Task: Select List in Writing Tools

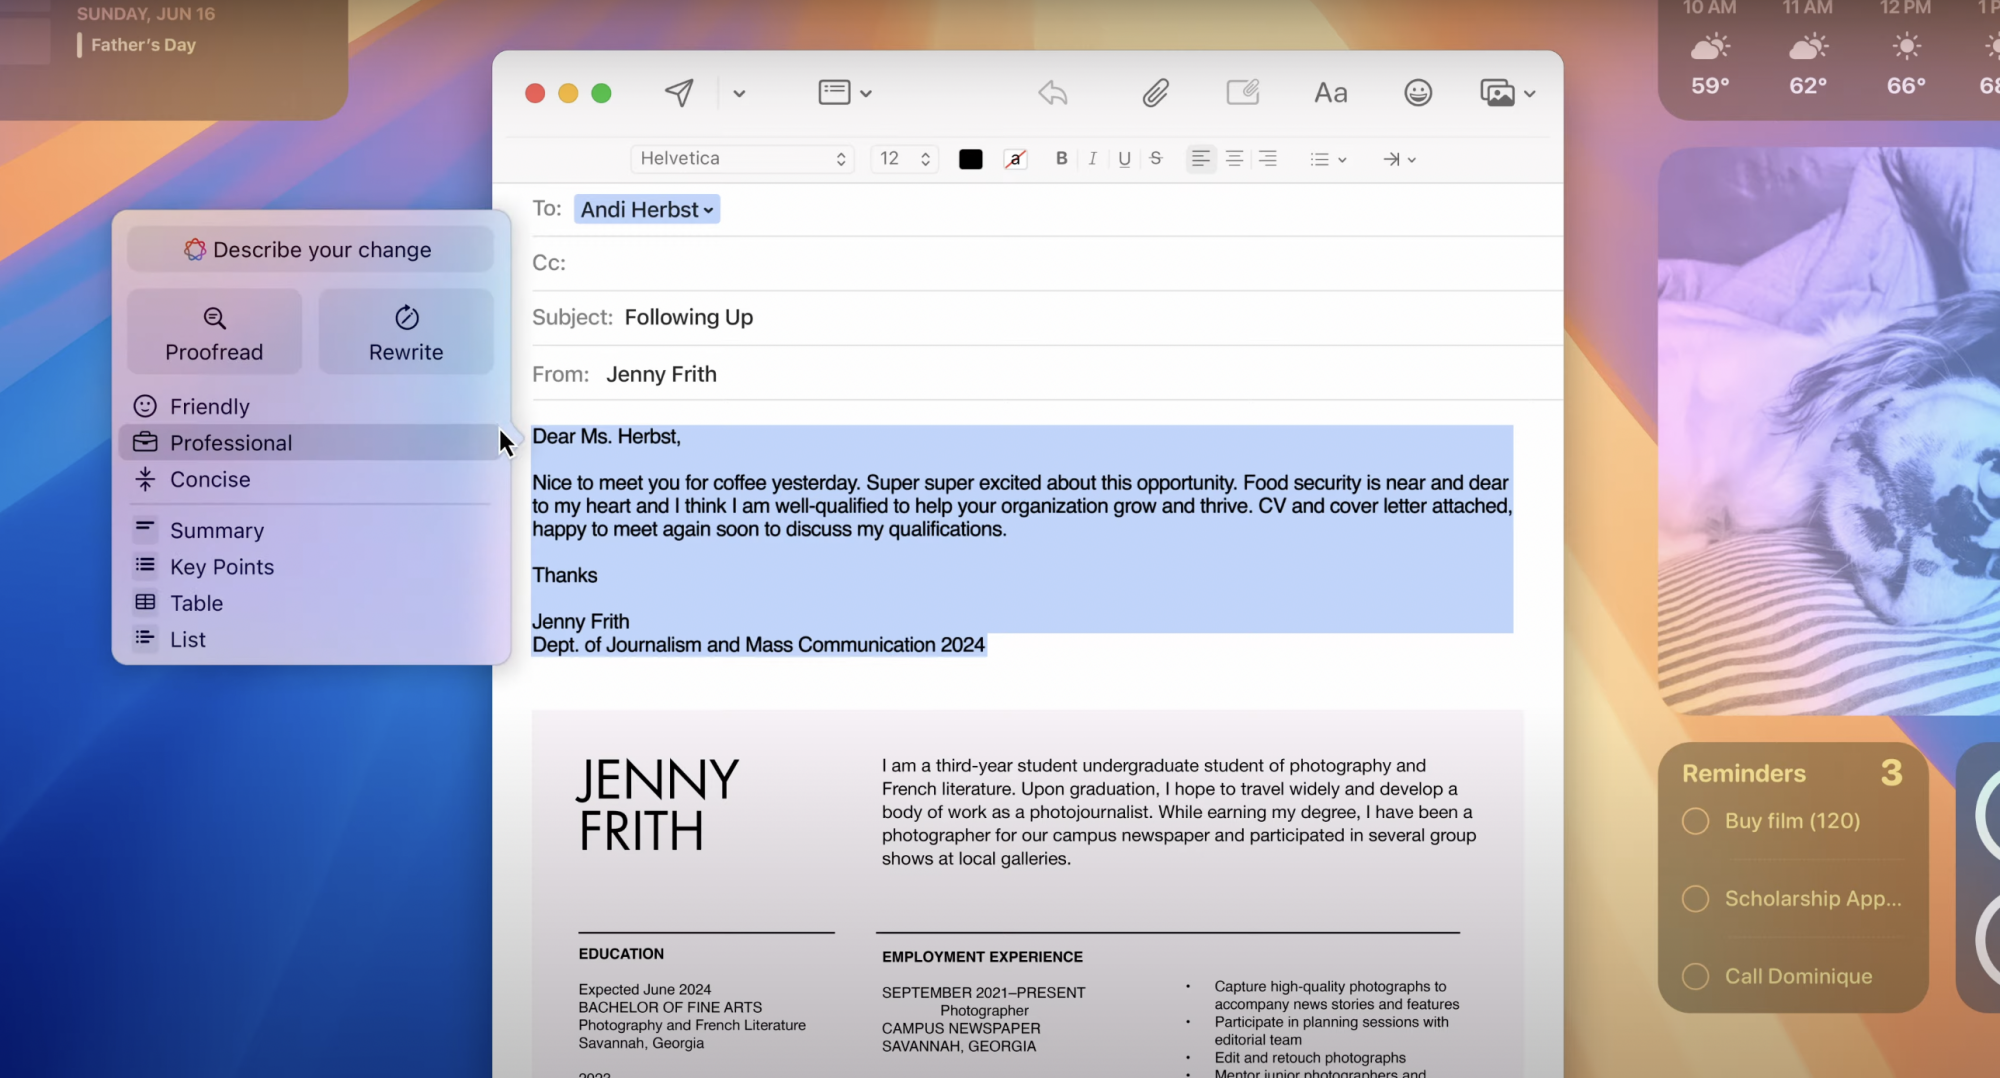Action: 310,639
